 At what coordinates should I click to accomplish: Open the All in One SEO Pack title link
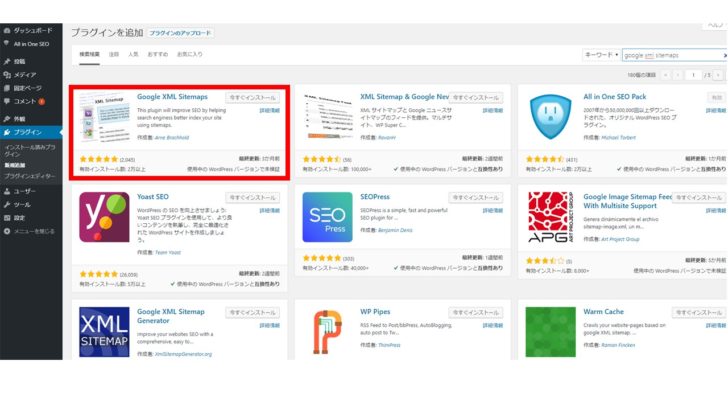tap(615, 97)
